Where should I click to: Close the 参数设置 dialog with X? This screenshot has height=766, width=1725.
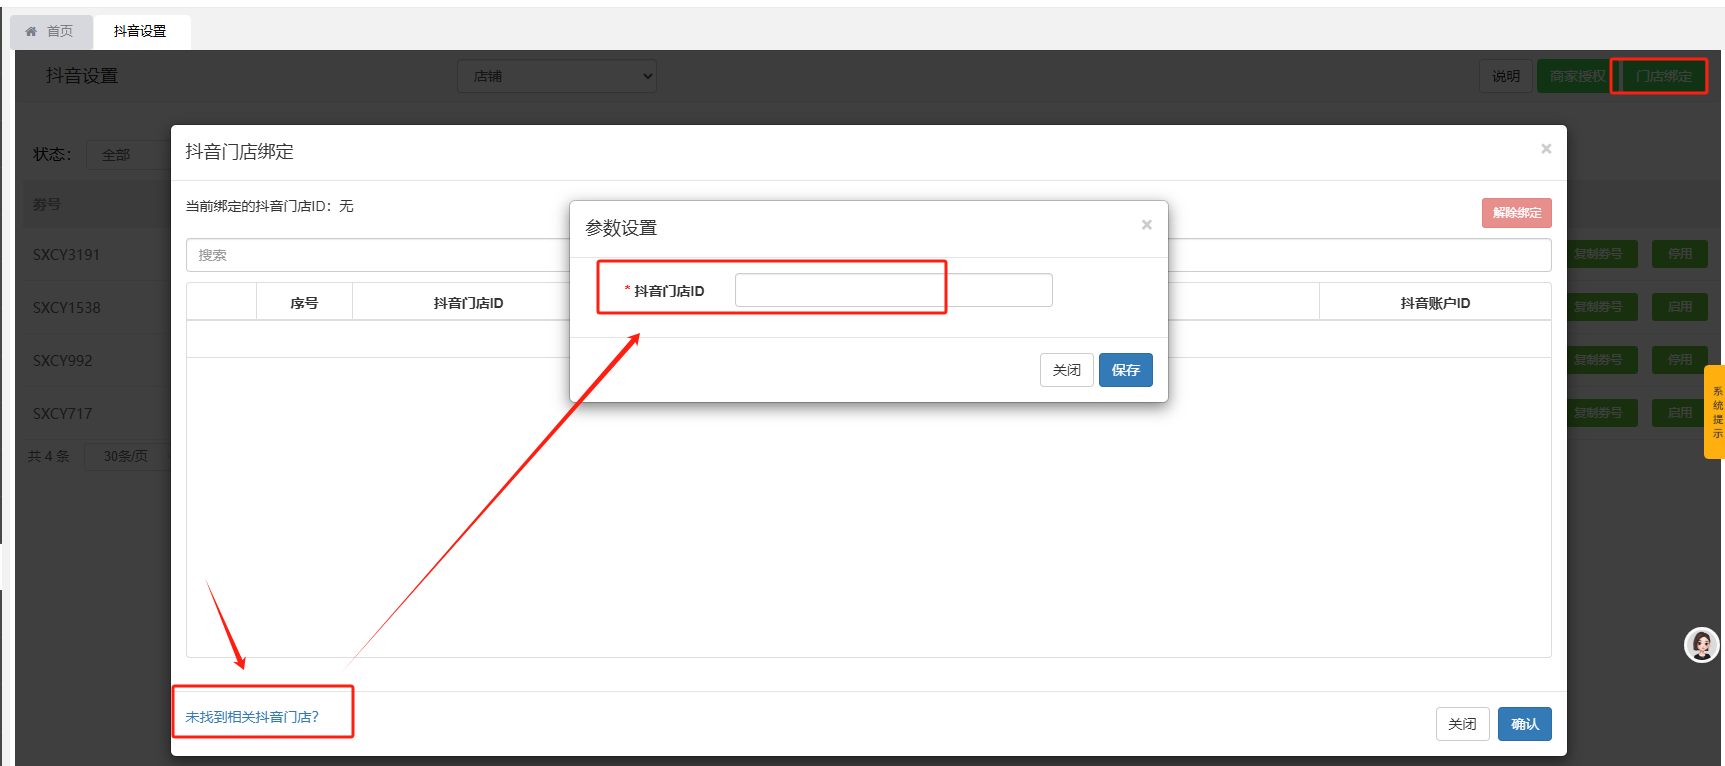tap(1147, 225)
